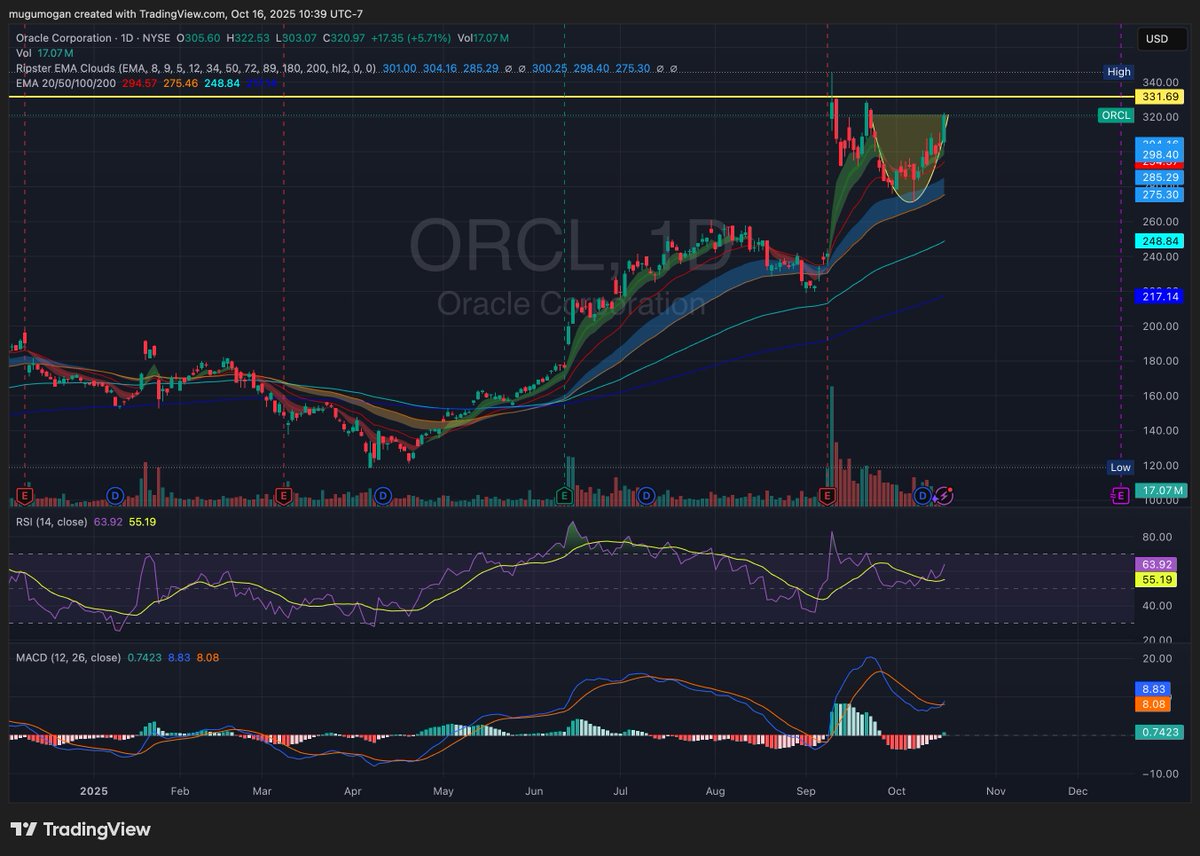Click the dividend D marker in July

pos(648,495)
